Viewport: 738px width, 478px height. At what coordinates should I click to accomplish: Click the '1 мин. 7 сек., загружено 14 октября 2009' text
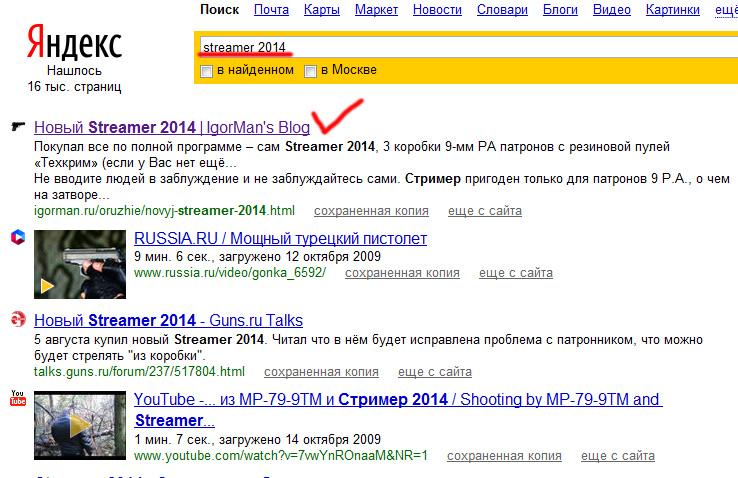[257, 439]
